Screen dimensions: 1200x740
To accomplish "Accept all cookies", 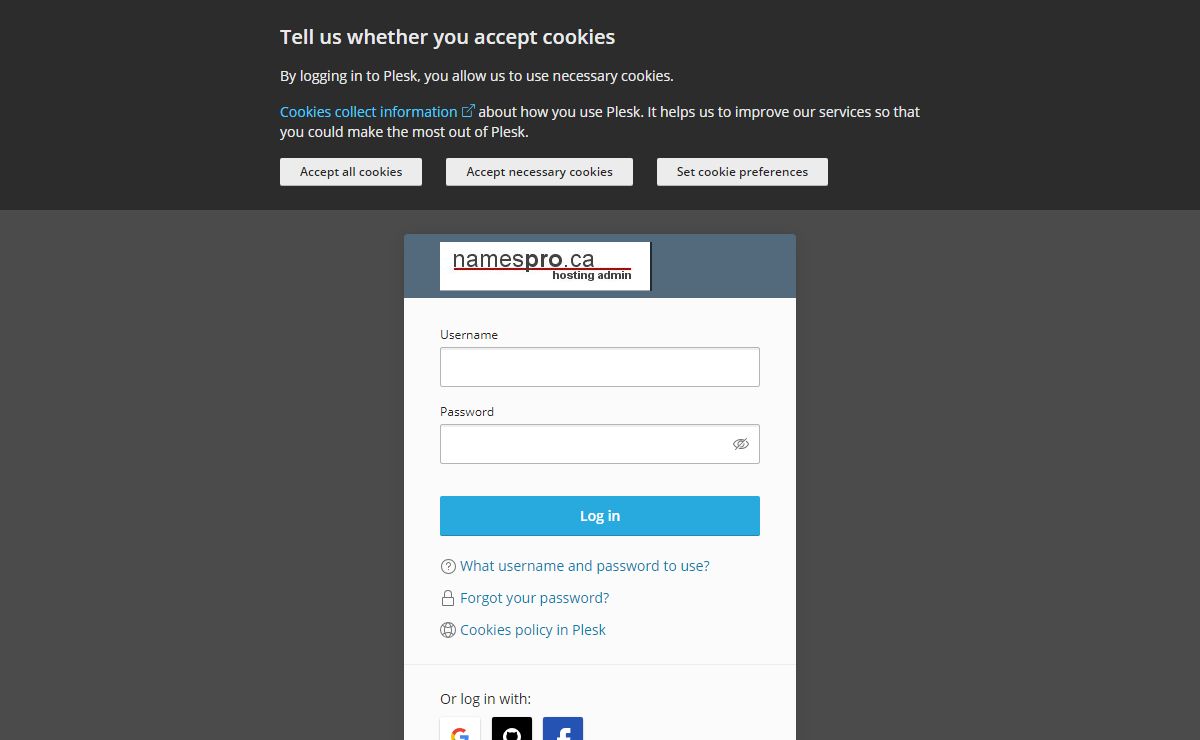I will click(x=351, y=172).
